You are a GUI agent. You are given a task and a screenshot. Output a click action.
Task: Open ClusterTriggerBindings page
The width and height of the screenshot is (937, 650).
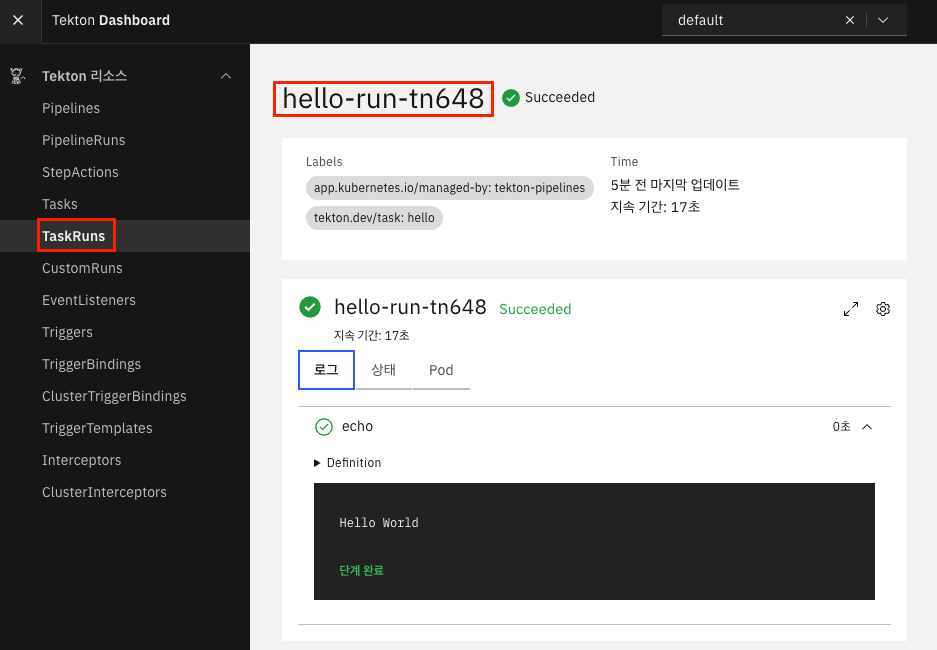coord(114,397)
